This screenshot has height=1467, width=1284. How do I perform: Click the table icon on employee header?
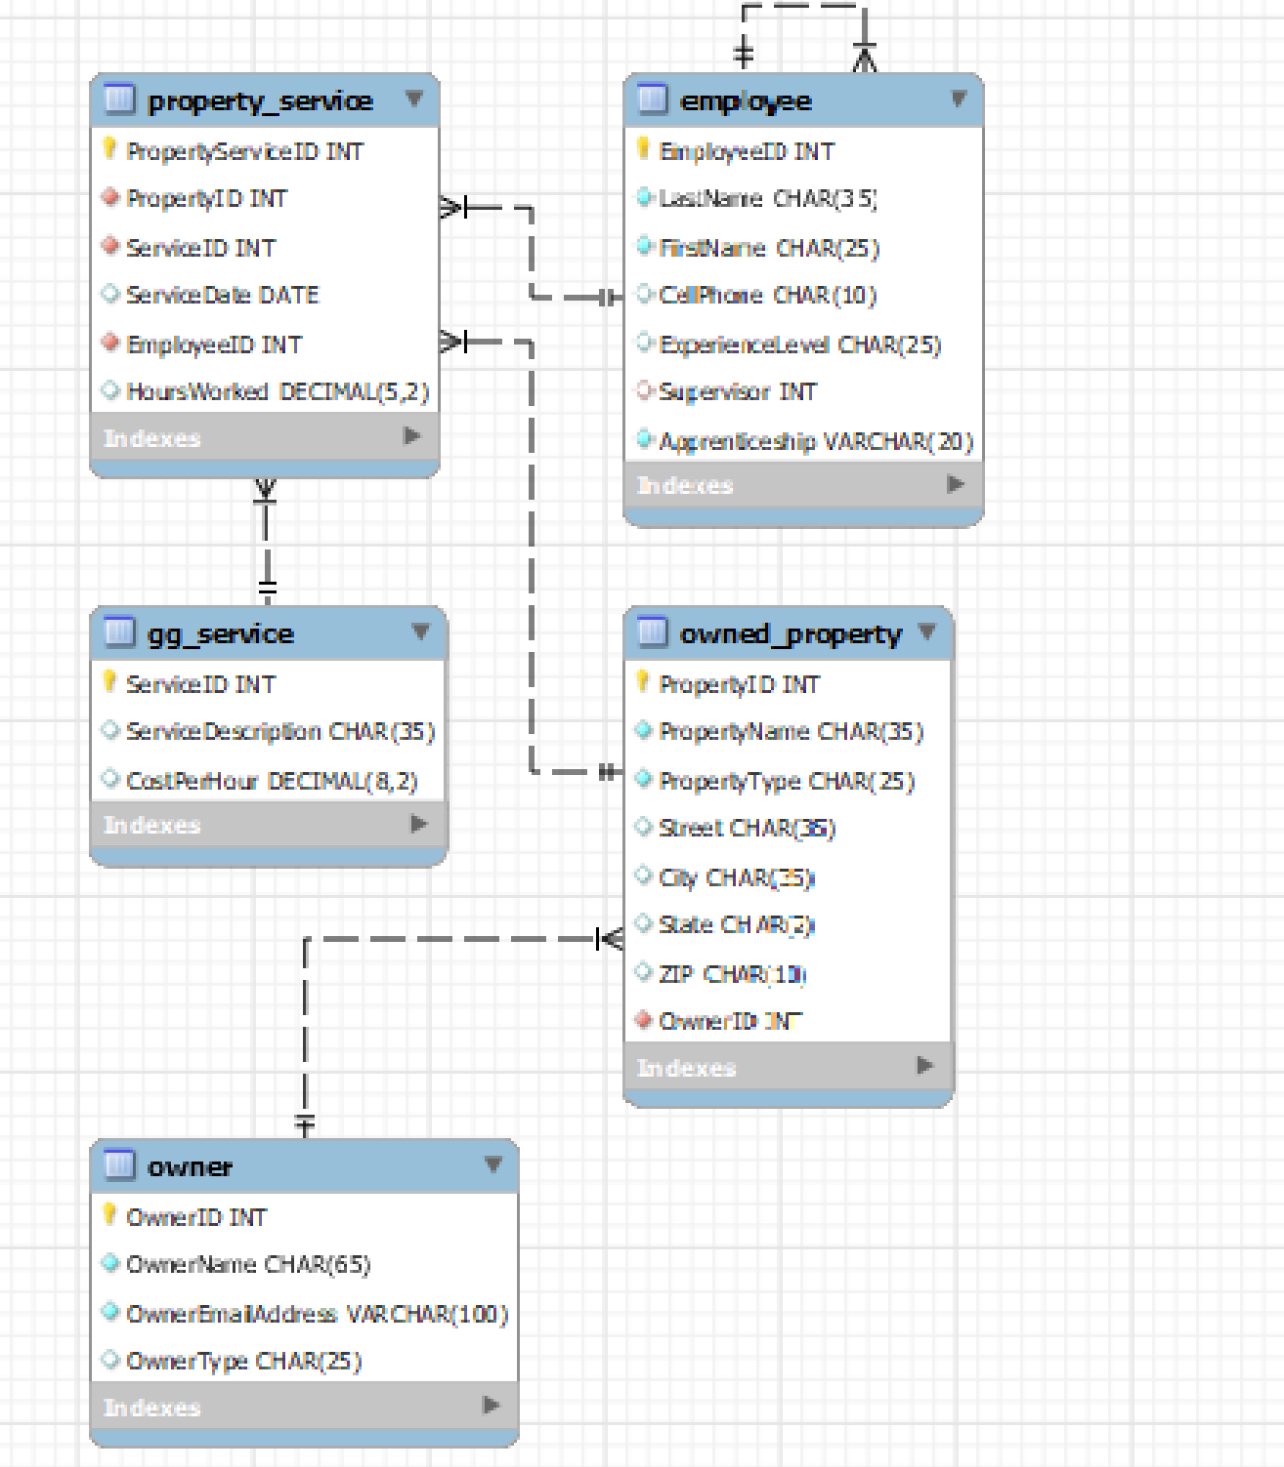654,100
